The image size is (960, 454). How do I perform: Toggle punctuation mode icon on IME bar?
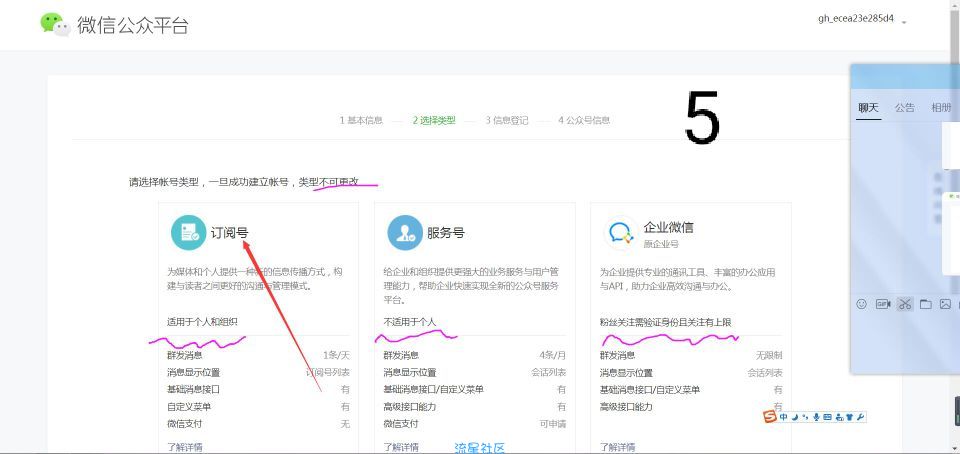(x=805, y=417)
